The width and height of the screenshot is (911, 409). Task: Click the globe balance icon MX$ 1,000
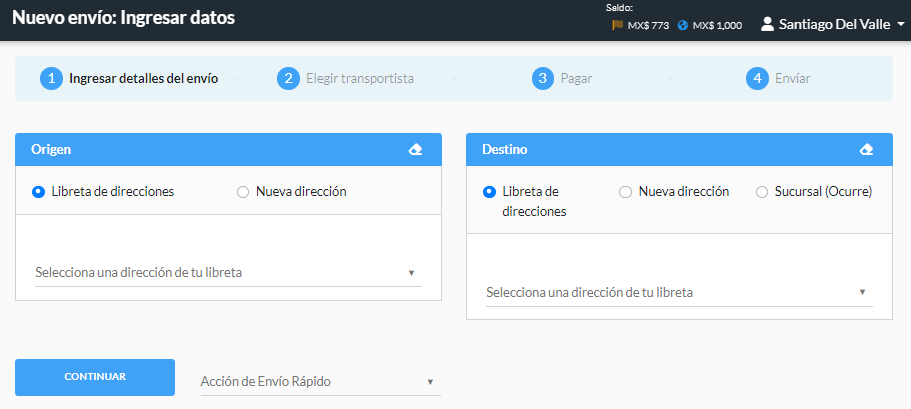click(x=683, y=26)
